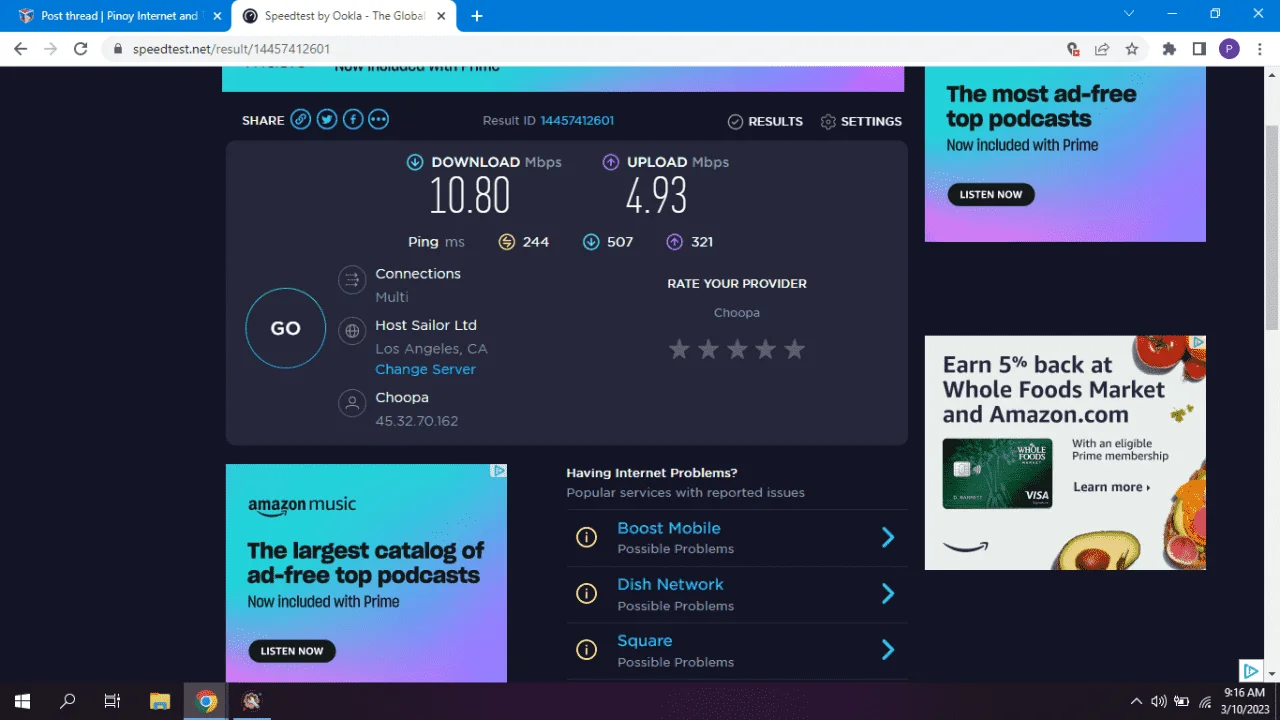Open the Chrome side panel
This screenshot has width=1280, height=720.
pyautogui.click(x=1199, y=49)
